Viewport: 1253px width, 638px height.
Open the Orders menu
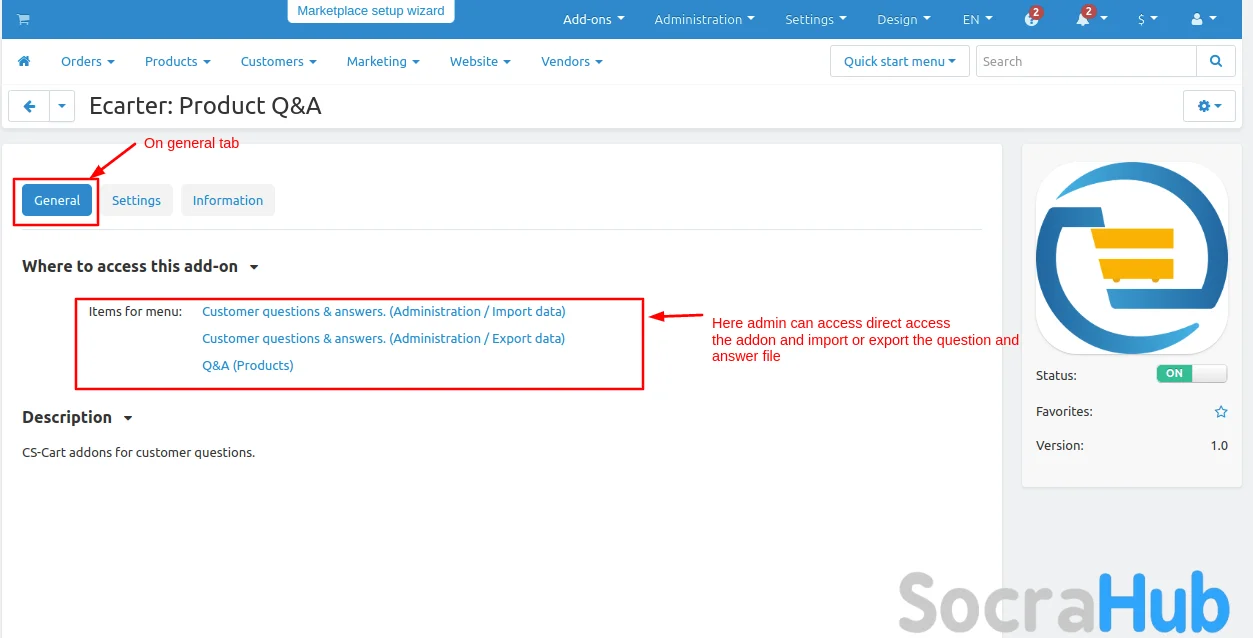point(87,61)
